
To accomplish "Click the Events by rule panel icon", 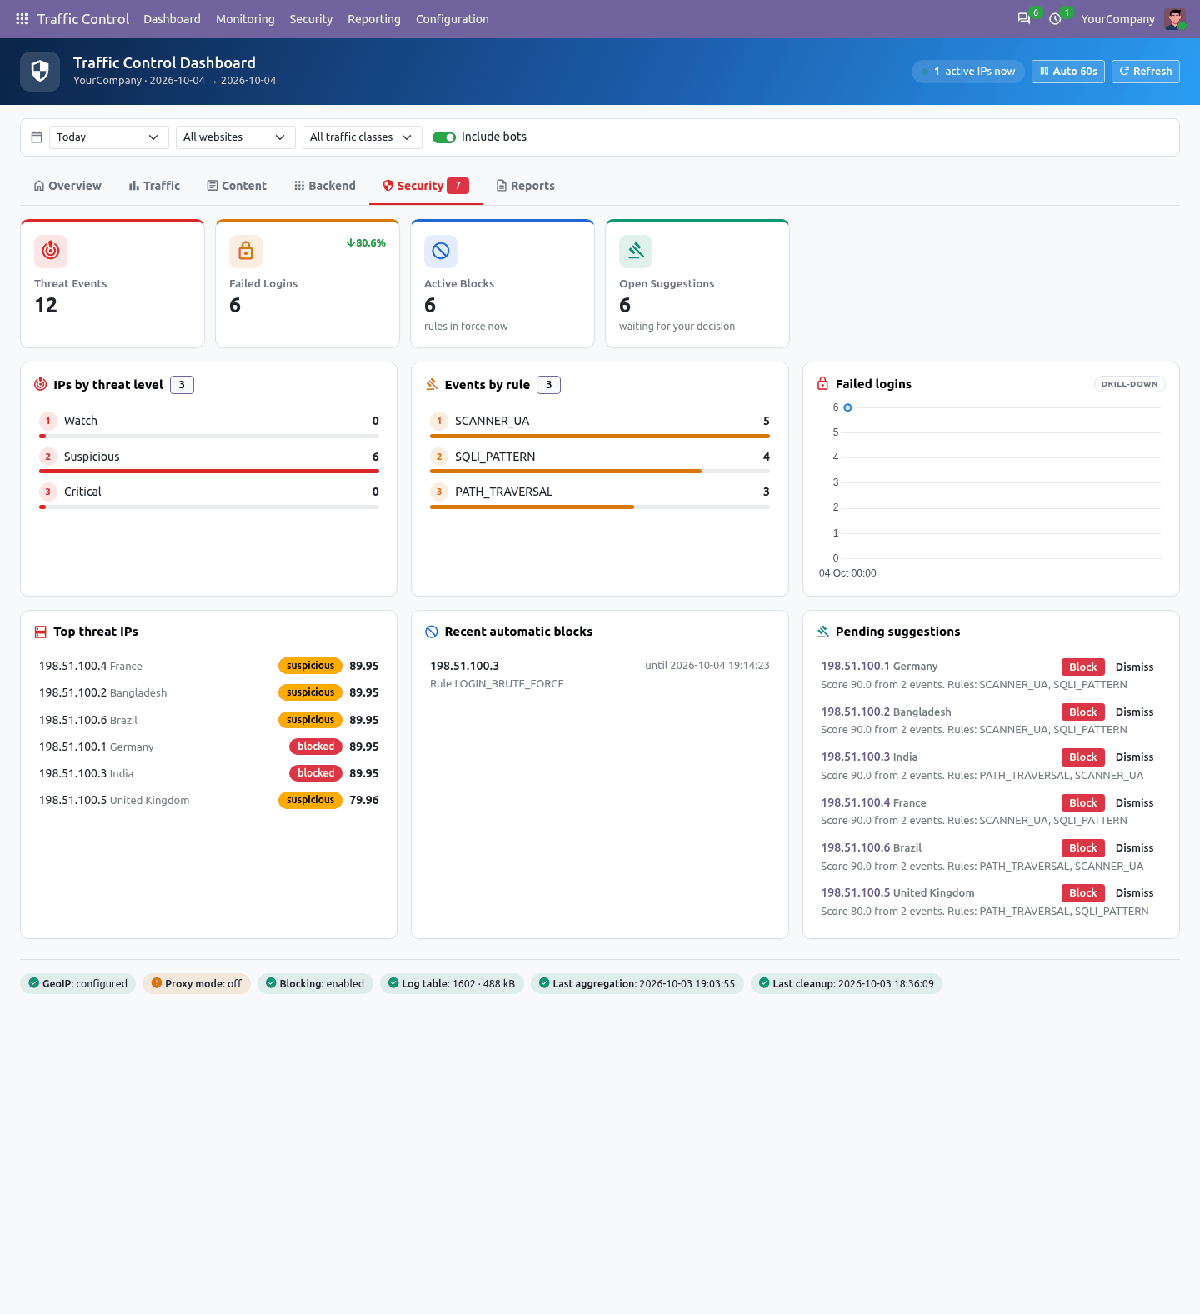I will 432,384.
